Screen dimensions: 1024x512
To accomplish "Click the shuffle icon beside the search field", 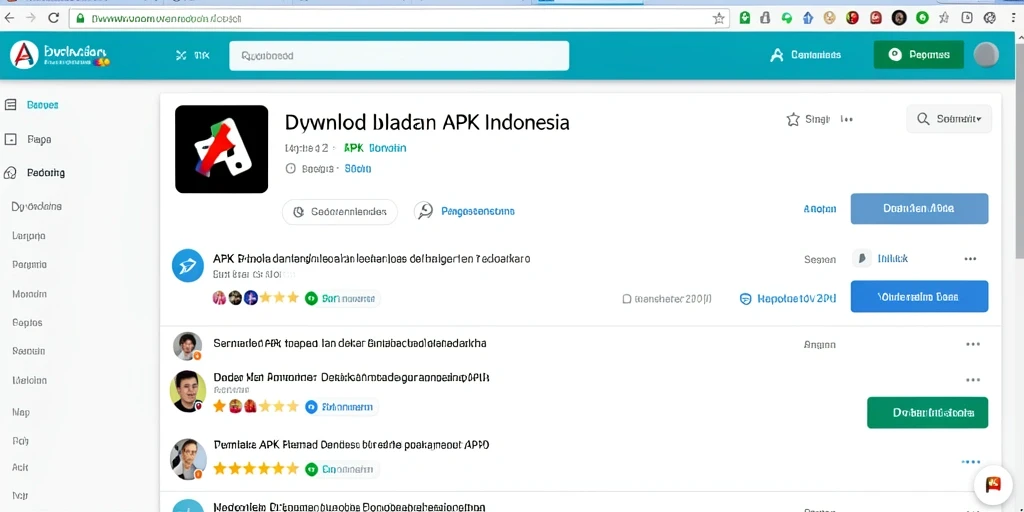I will pos(182,56).
